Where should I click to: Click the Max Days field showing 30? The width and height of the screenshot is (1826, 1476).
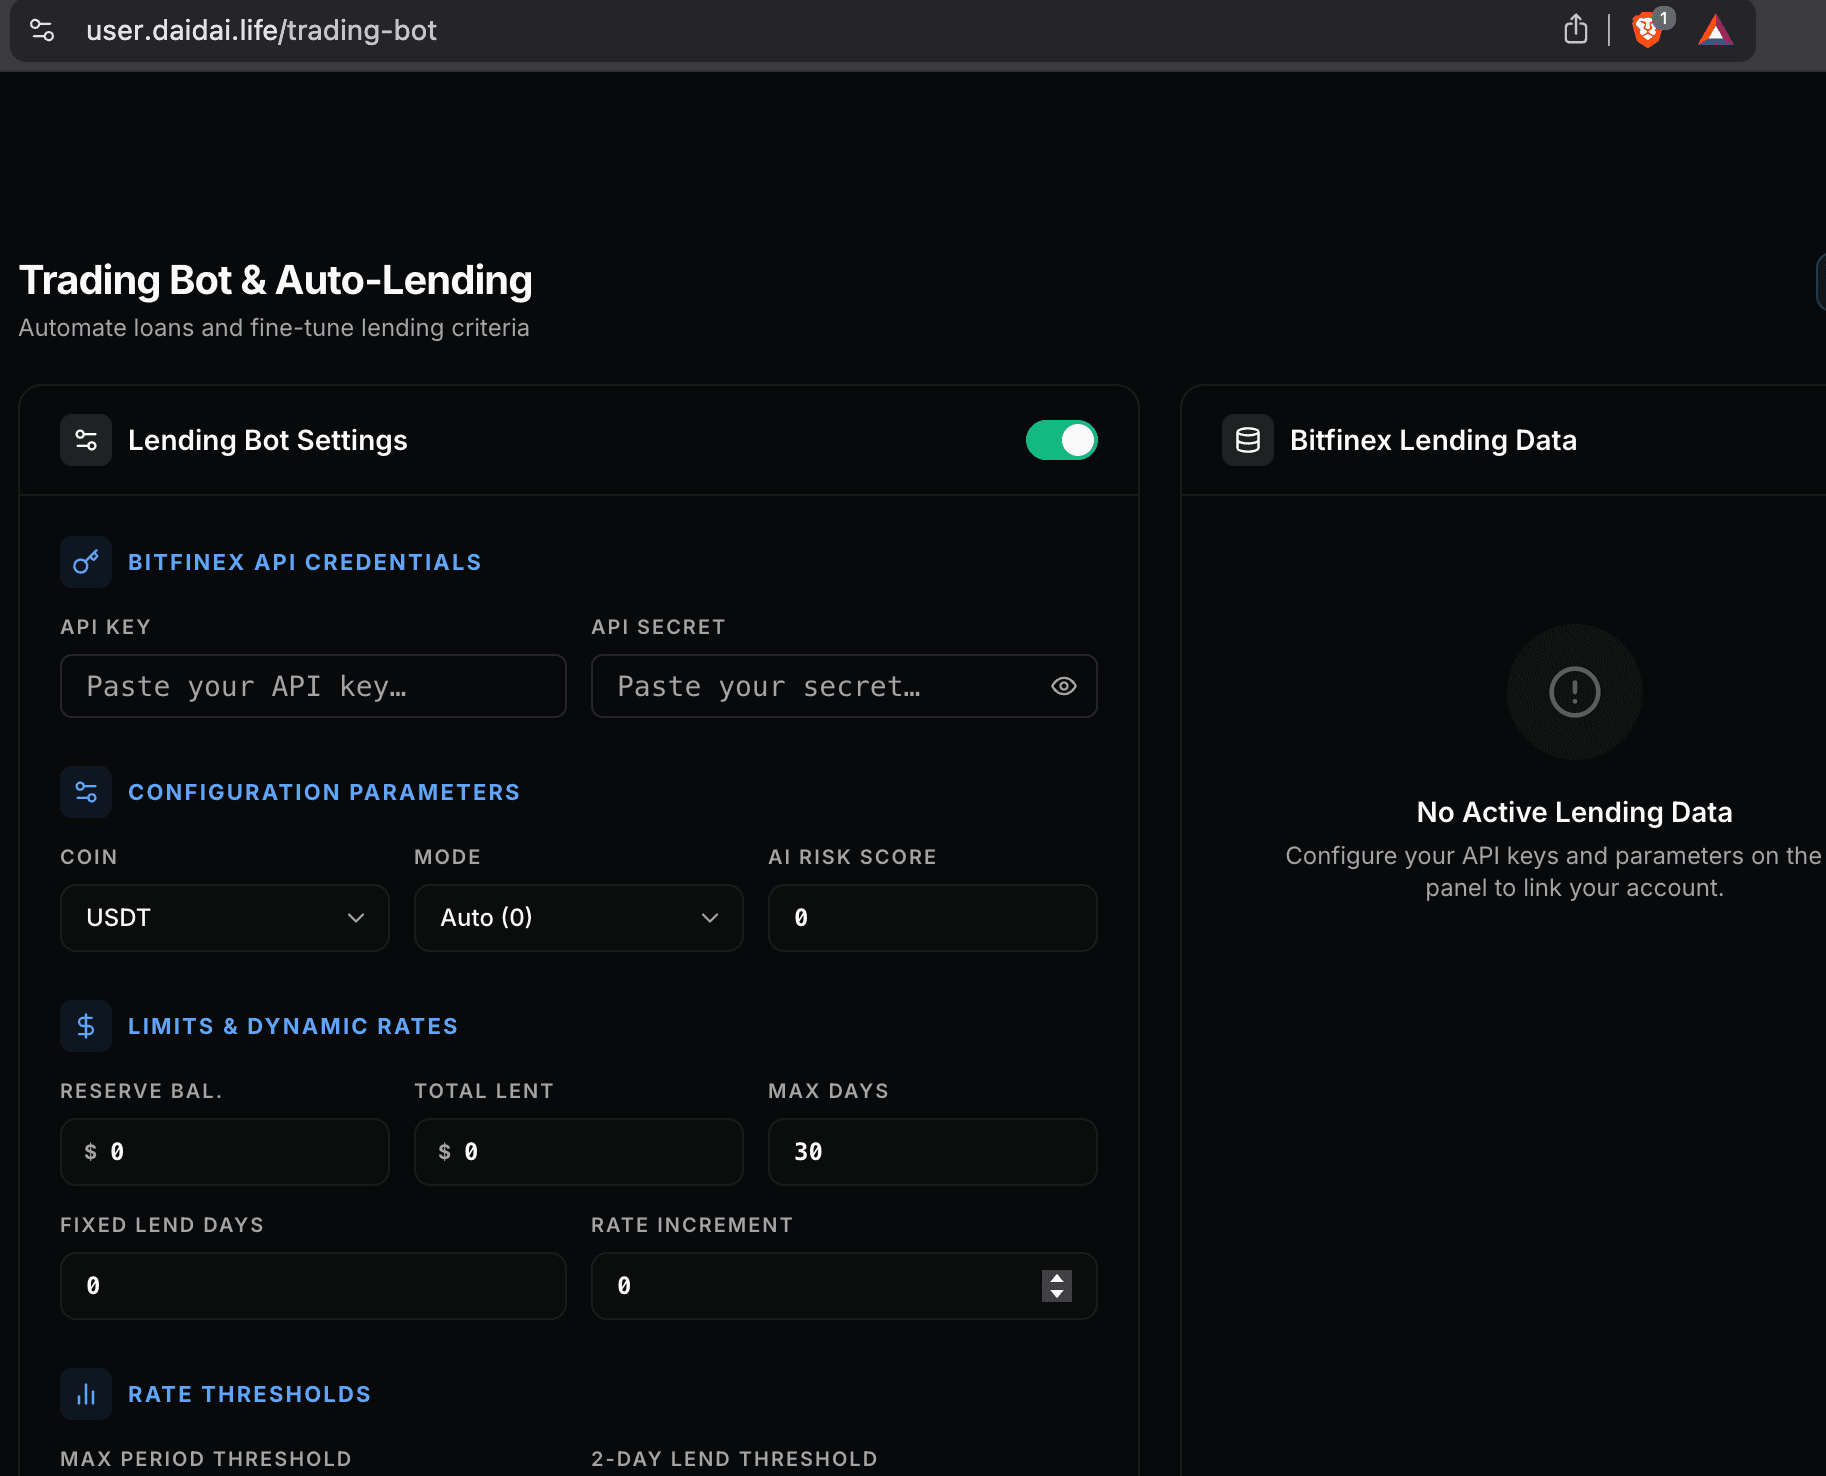[x=933, y=1152]
